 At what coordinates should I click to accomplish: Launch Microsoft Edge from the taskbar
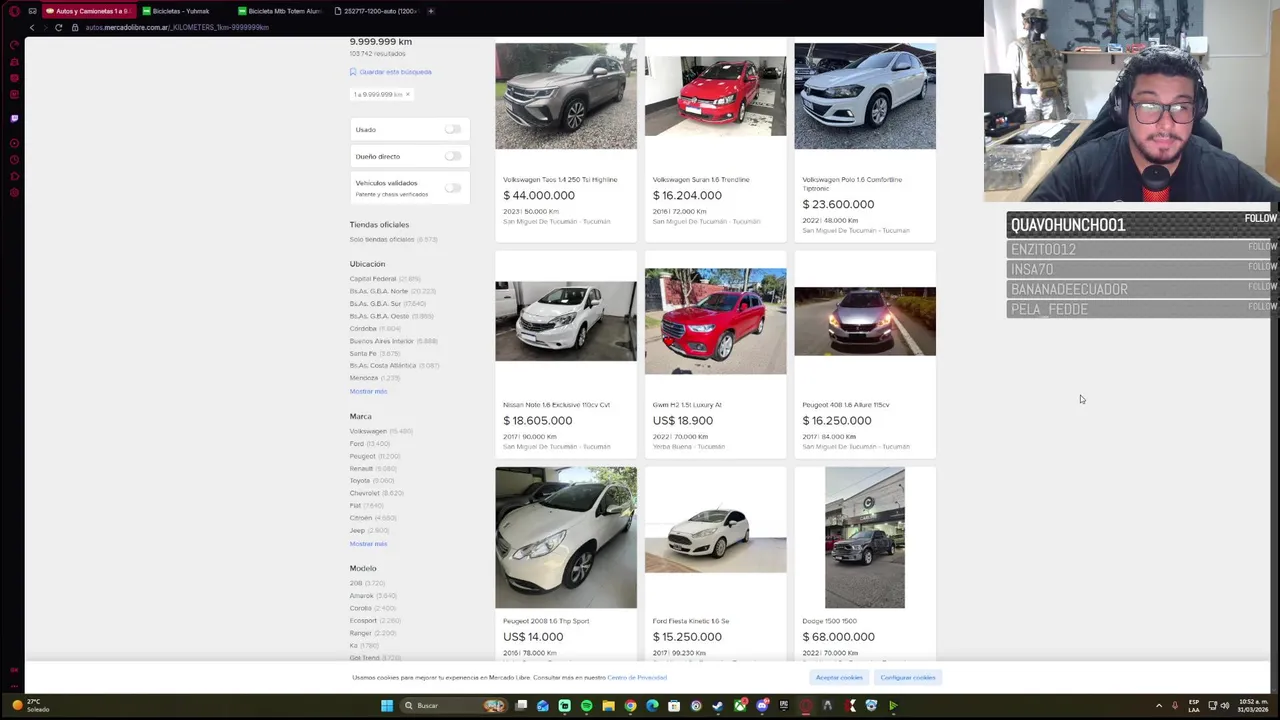tap(652, 706)
